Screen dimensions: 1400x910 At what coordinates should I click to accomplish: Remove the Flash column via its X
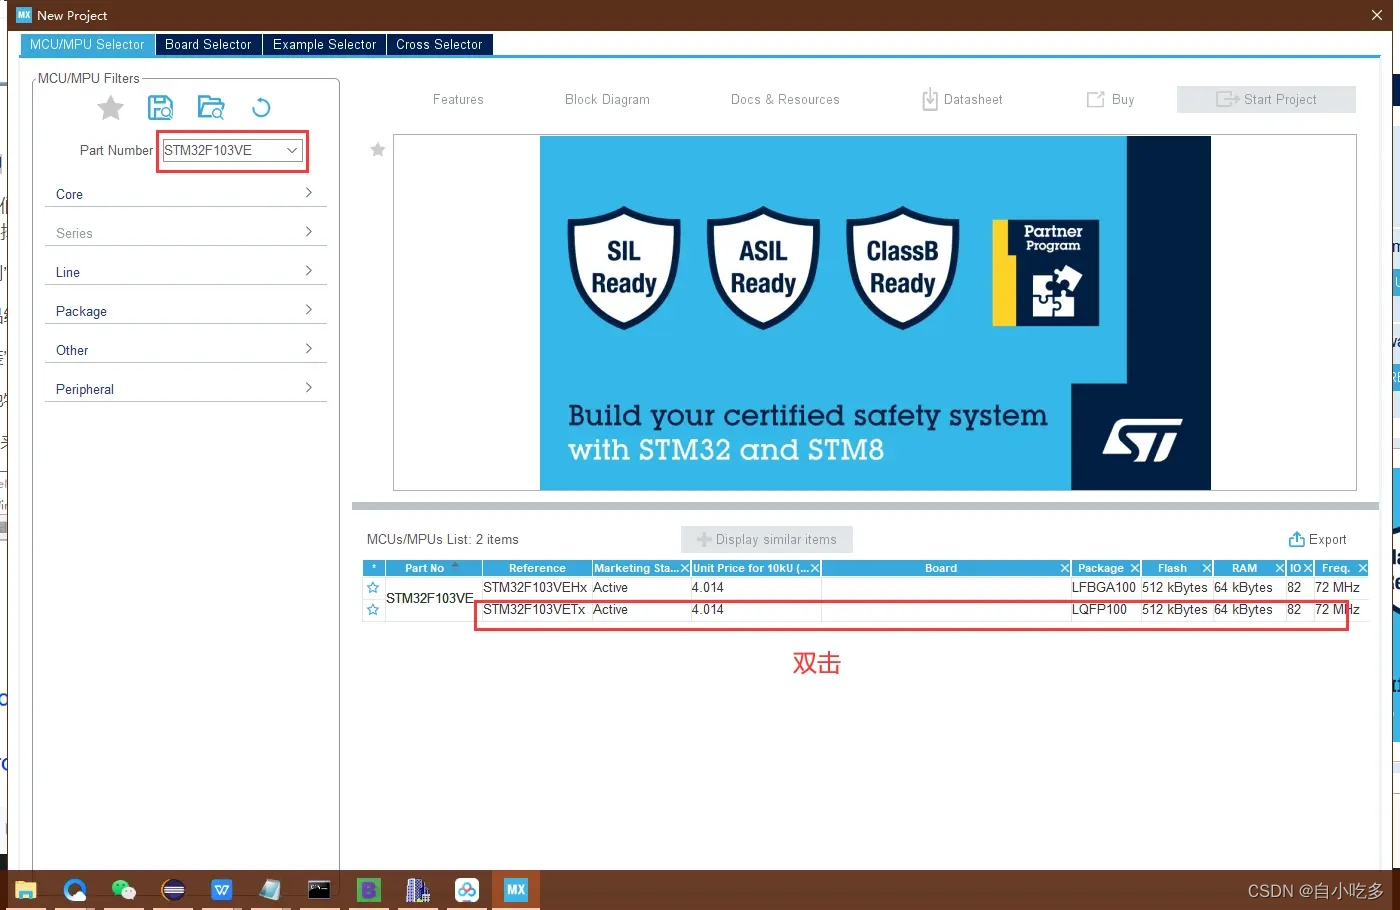tap(1207, 568)
